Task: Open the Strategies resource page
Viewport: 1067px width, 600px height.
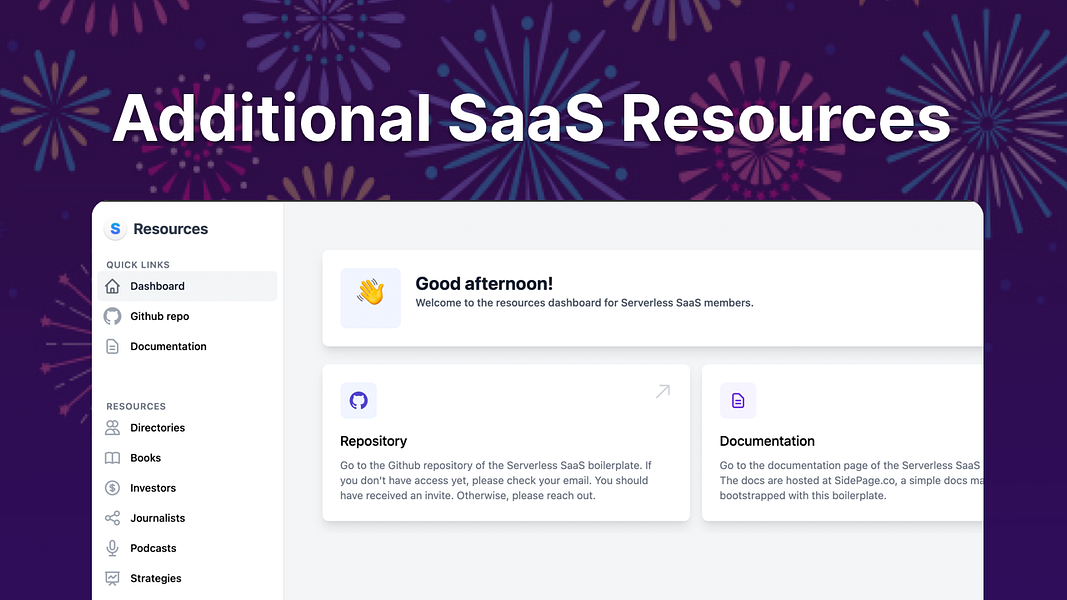Action: coord(187,578)
